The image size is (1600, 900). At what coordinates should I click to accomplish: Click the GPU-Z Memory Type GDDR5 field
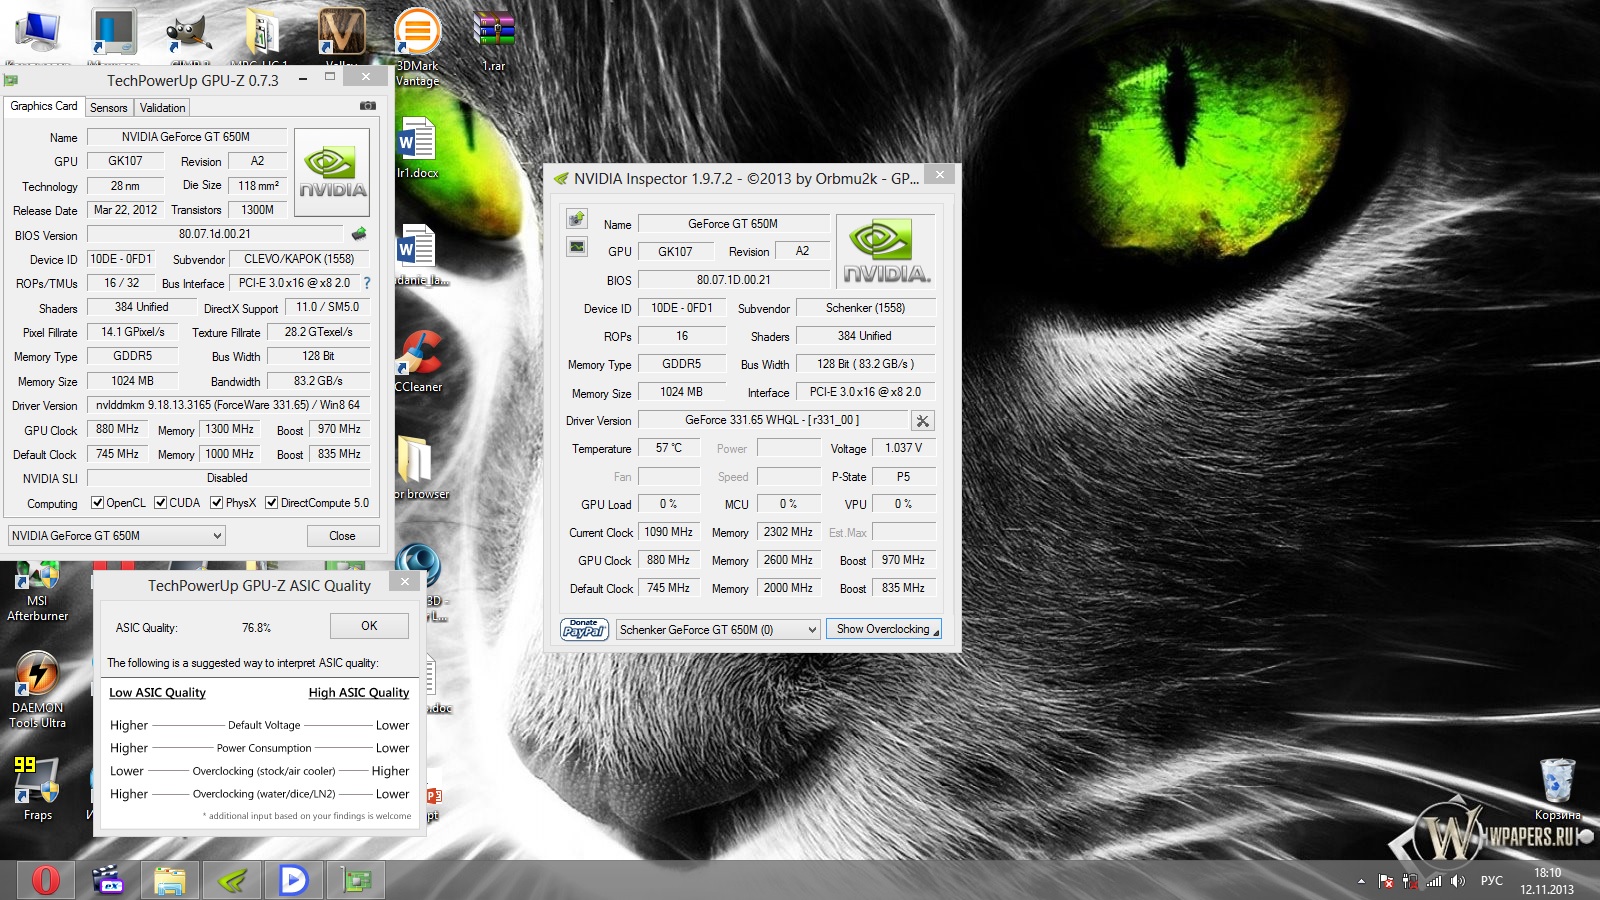(132, 356)
